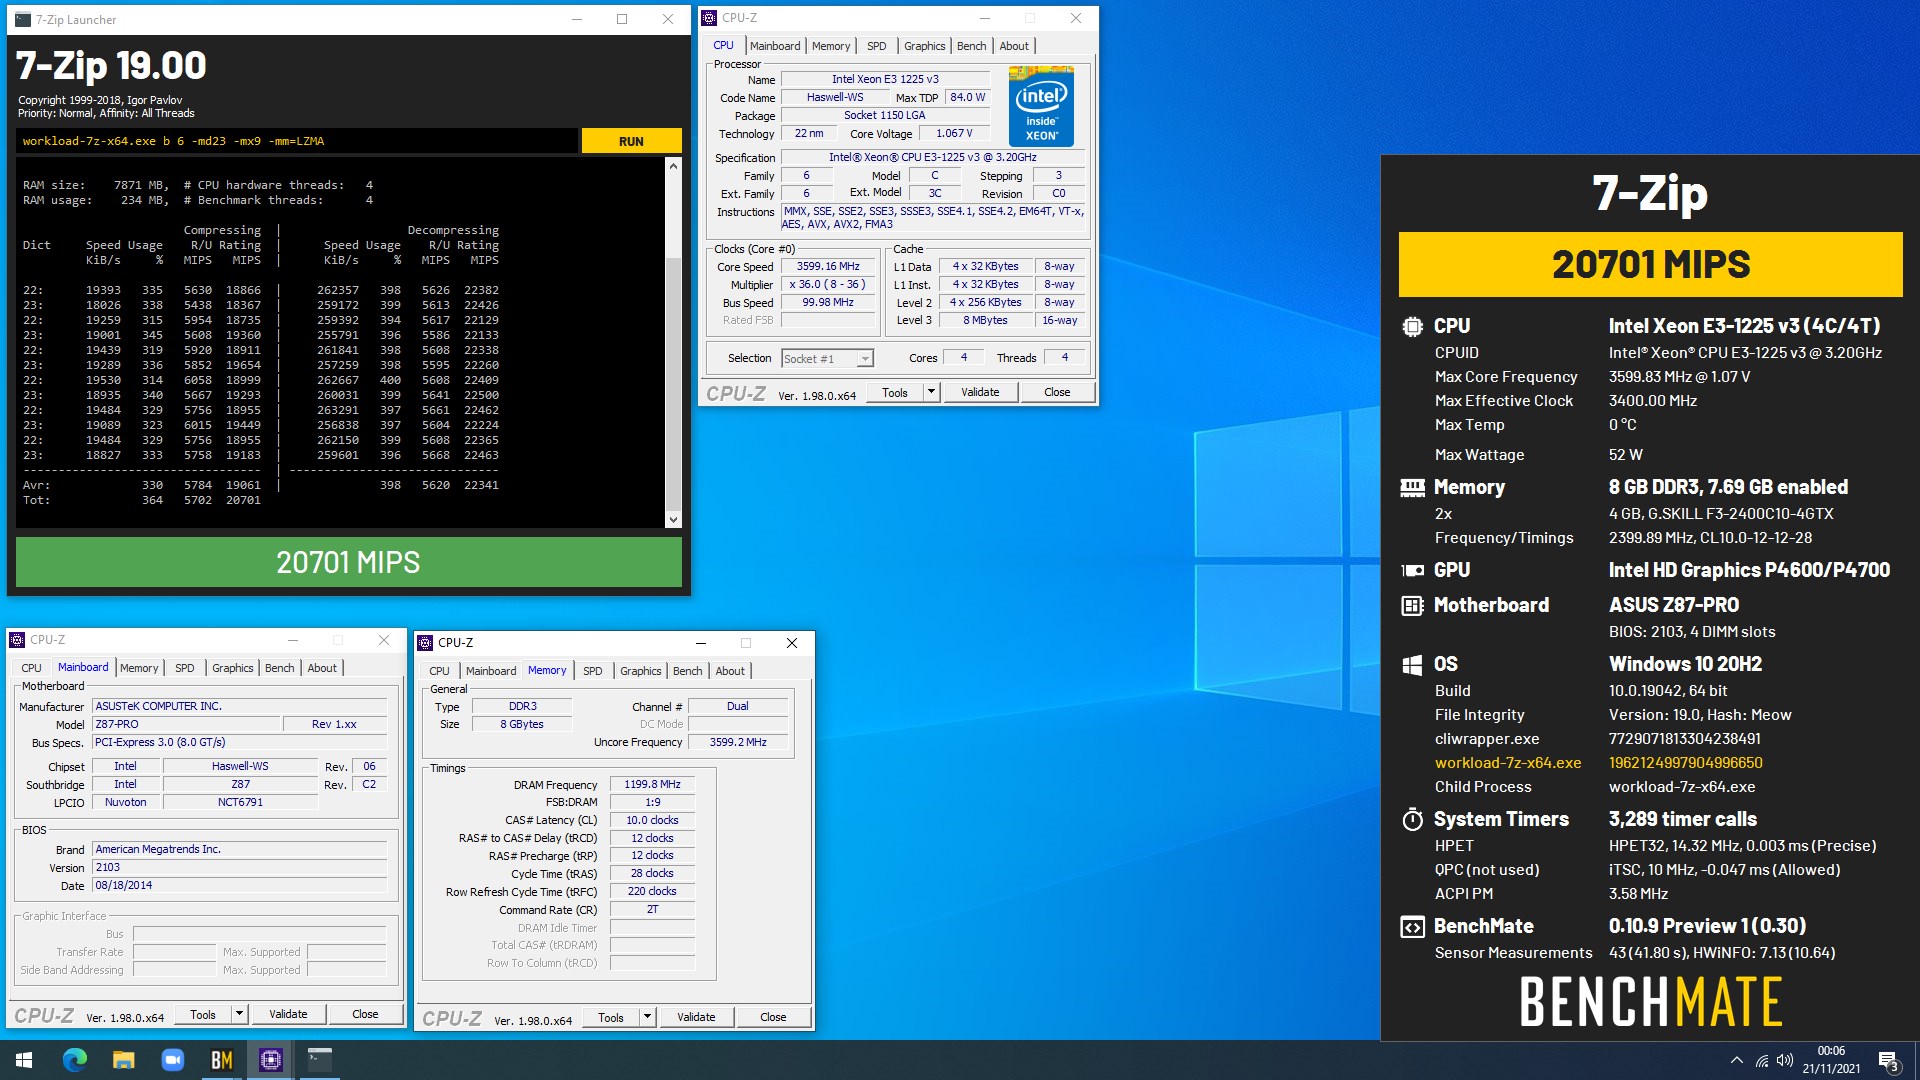The width and height of the screenshot is (1920, 1080).
Task: Open Zoom from the taskbar
Action: click(172, 1060)
